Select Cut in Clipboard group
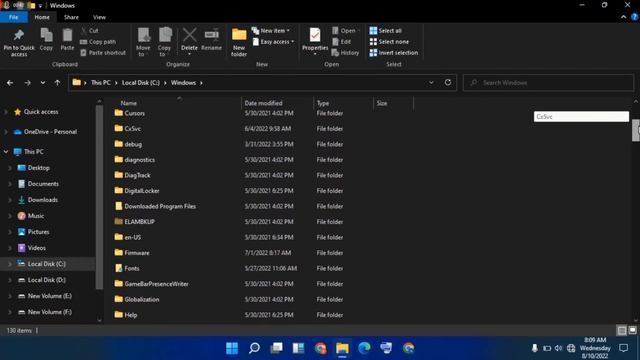 [x=89, y=31]
